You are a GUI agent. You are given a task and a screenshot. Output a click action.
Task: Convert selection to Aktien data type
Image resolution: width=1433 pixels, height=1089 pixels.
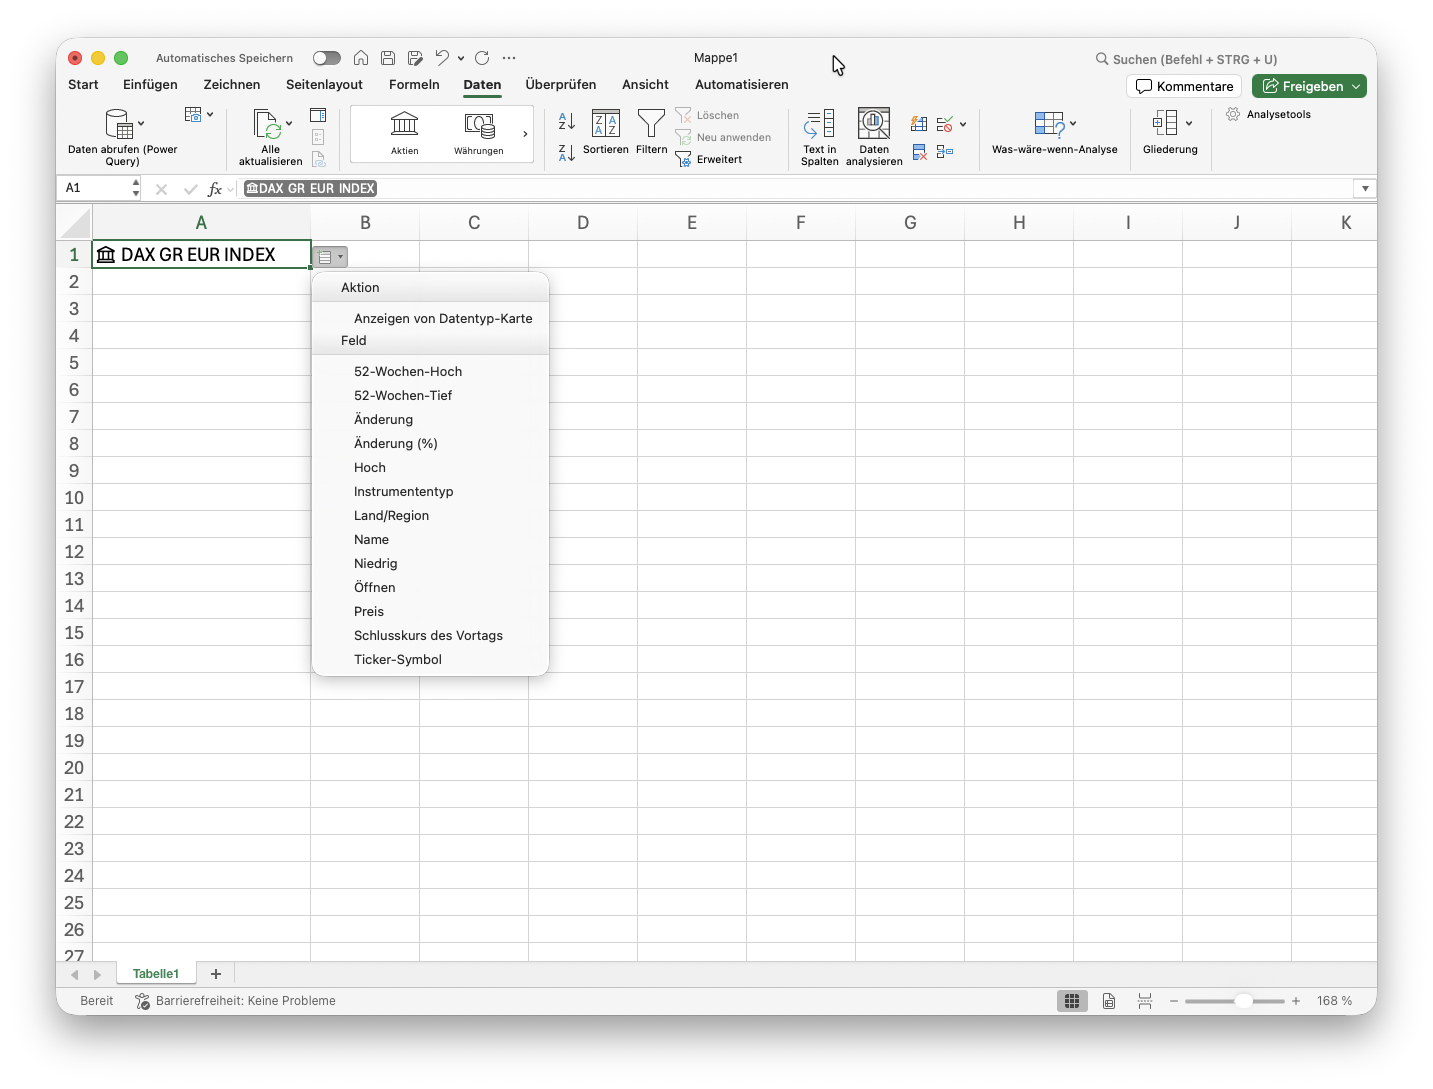(x=405, y=134)
